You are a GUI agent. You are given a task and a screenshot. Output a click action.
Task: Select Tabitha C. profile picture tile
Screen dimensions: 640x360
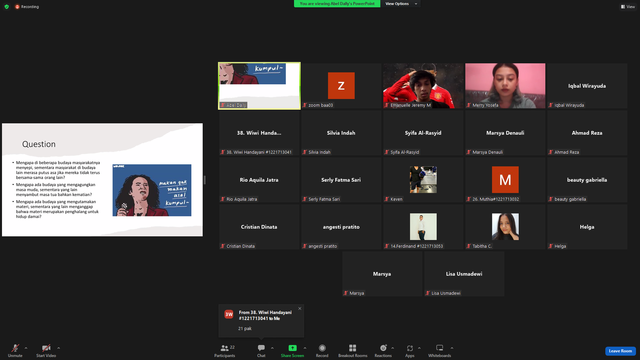click(x=505, y=227)
